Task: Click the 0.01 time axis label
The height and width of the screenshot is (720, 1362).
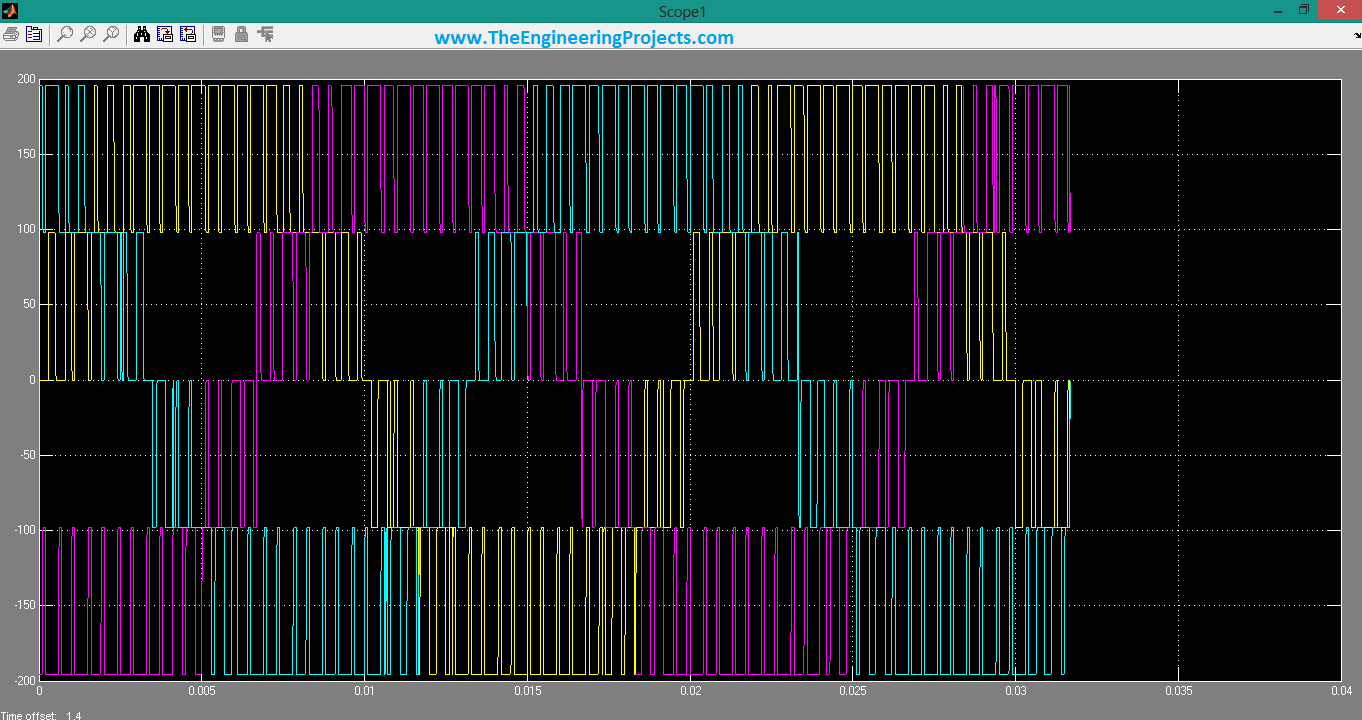Action: [365, 691]
